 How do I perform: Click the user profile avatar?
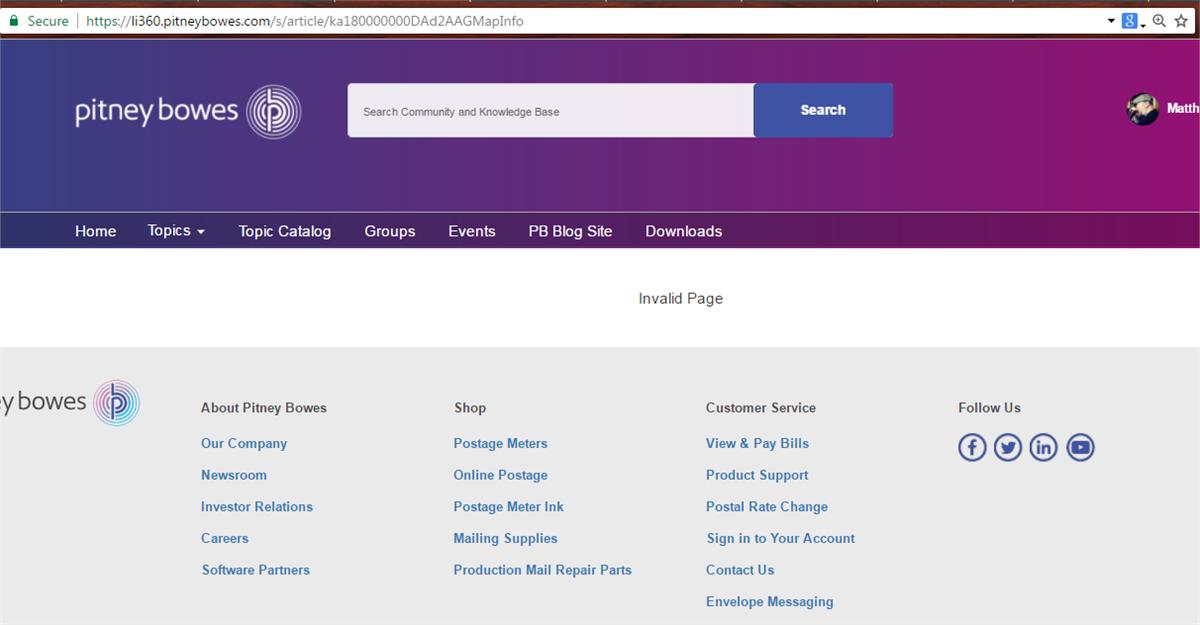coord(1143,109)
